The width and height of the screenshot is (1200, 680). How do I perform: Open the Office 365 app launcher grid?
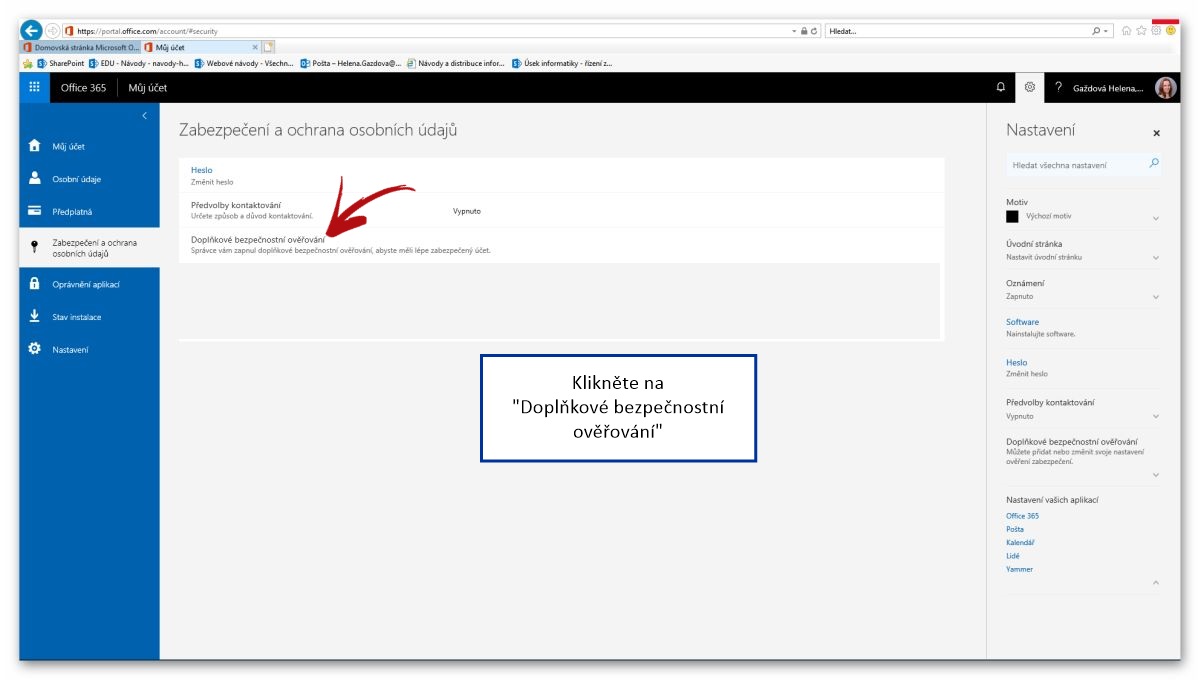(34, 88)
